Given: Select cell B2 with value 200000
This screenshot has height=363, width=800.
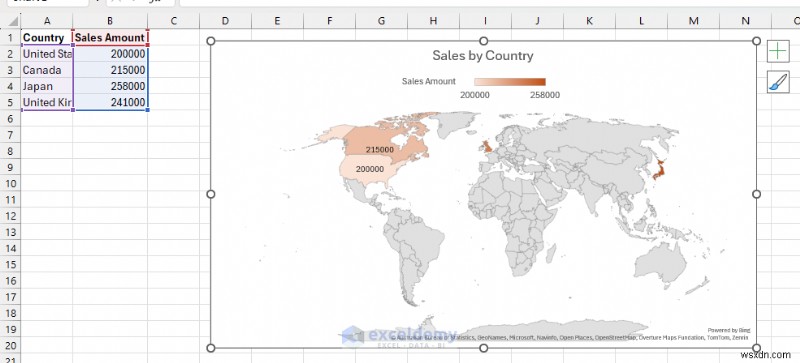Looking at the screenshot, I should (x=110, y=54).
